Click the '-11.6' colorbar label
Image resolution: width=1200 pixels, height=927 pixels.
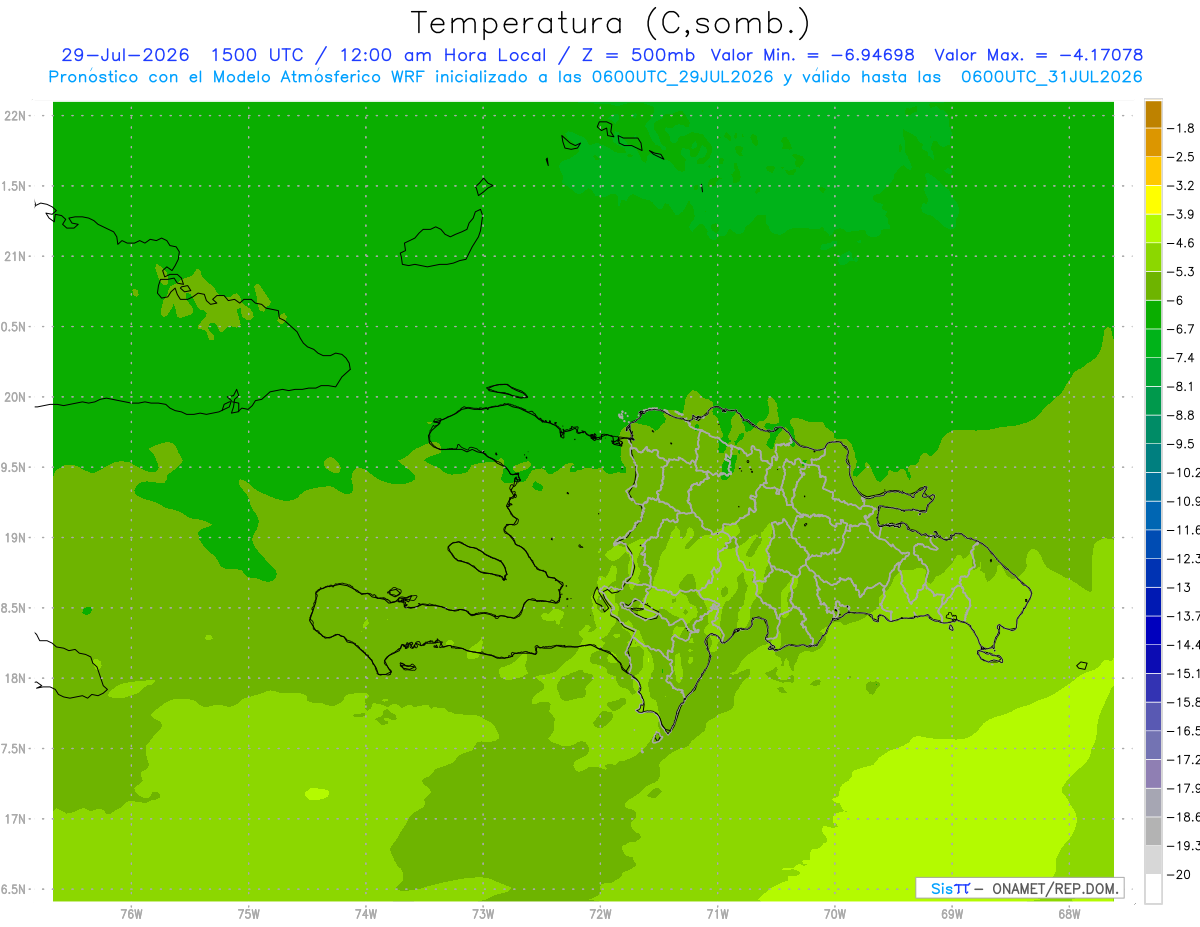tap(1185, 530)
